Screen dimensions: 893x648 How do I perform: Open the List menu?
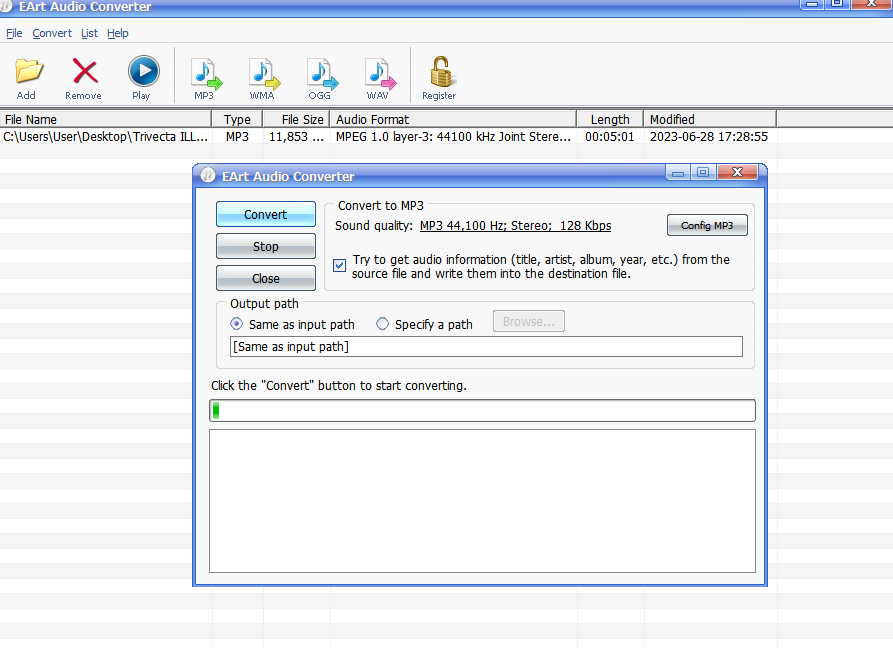pos(89,33)
